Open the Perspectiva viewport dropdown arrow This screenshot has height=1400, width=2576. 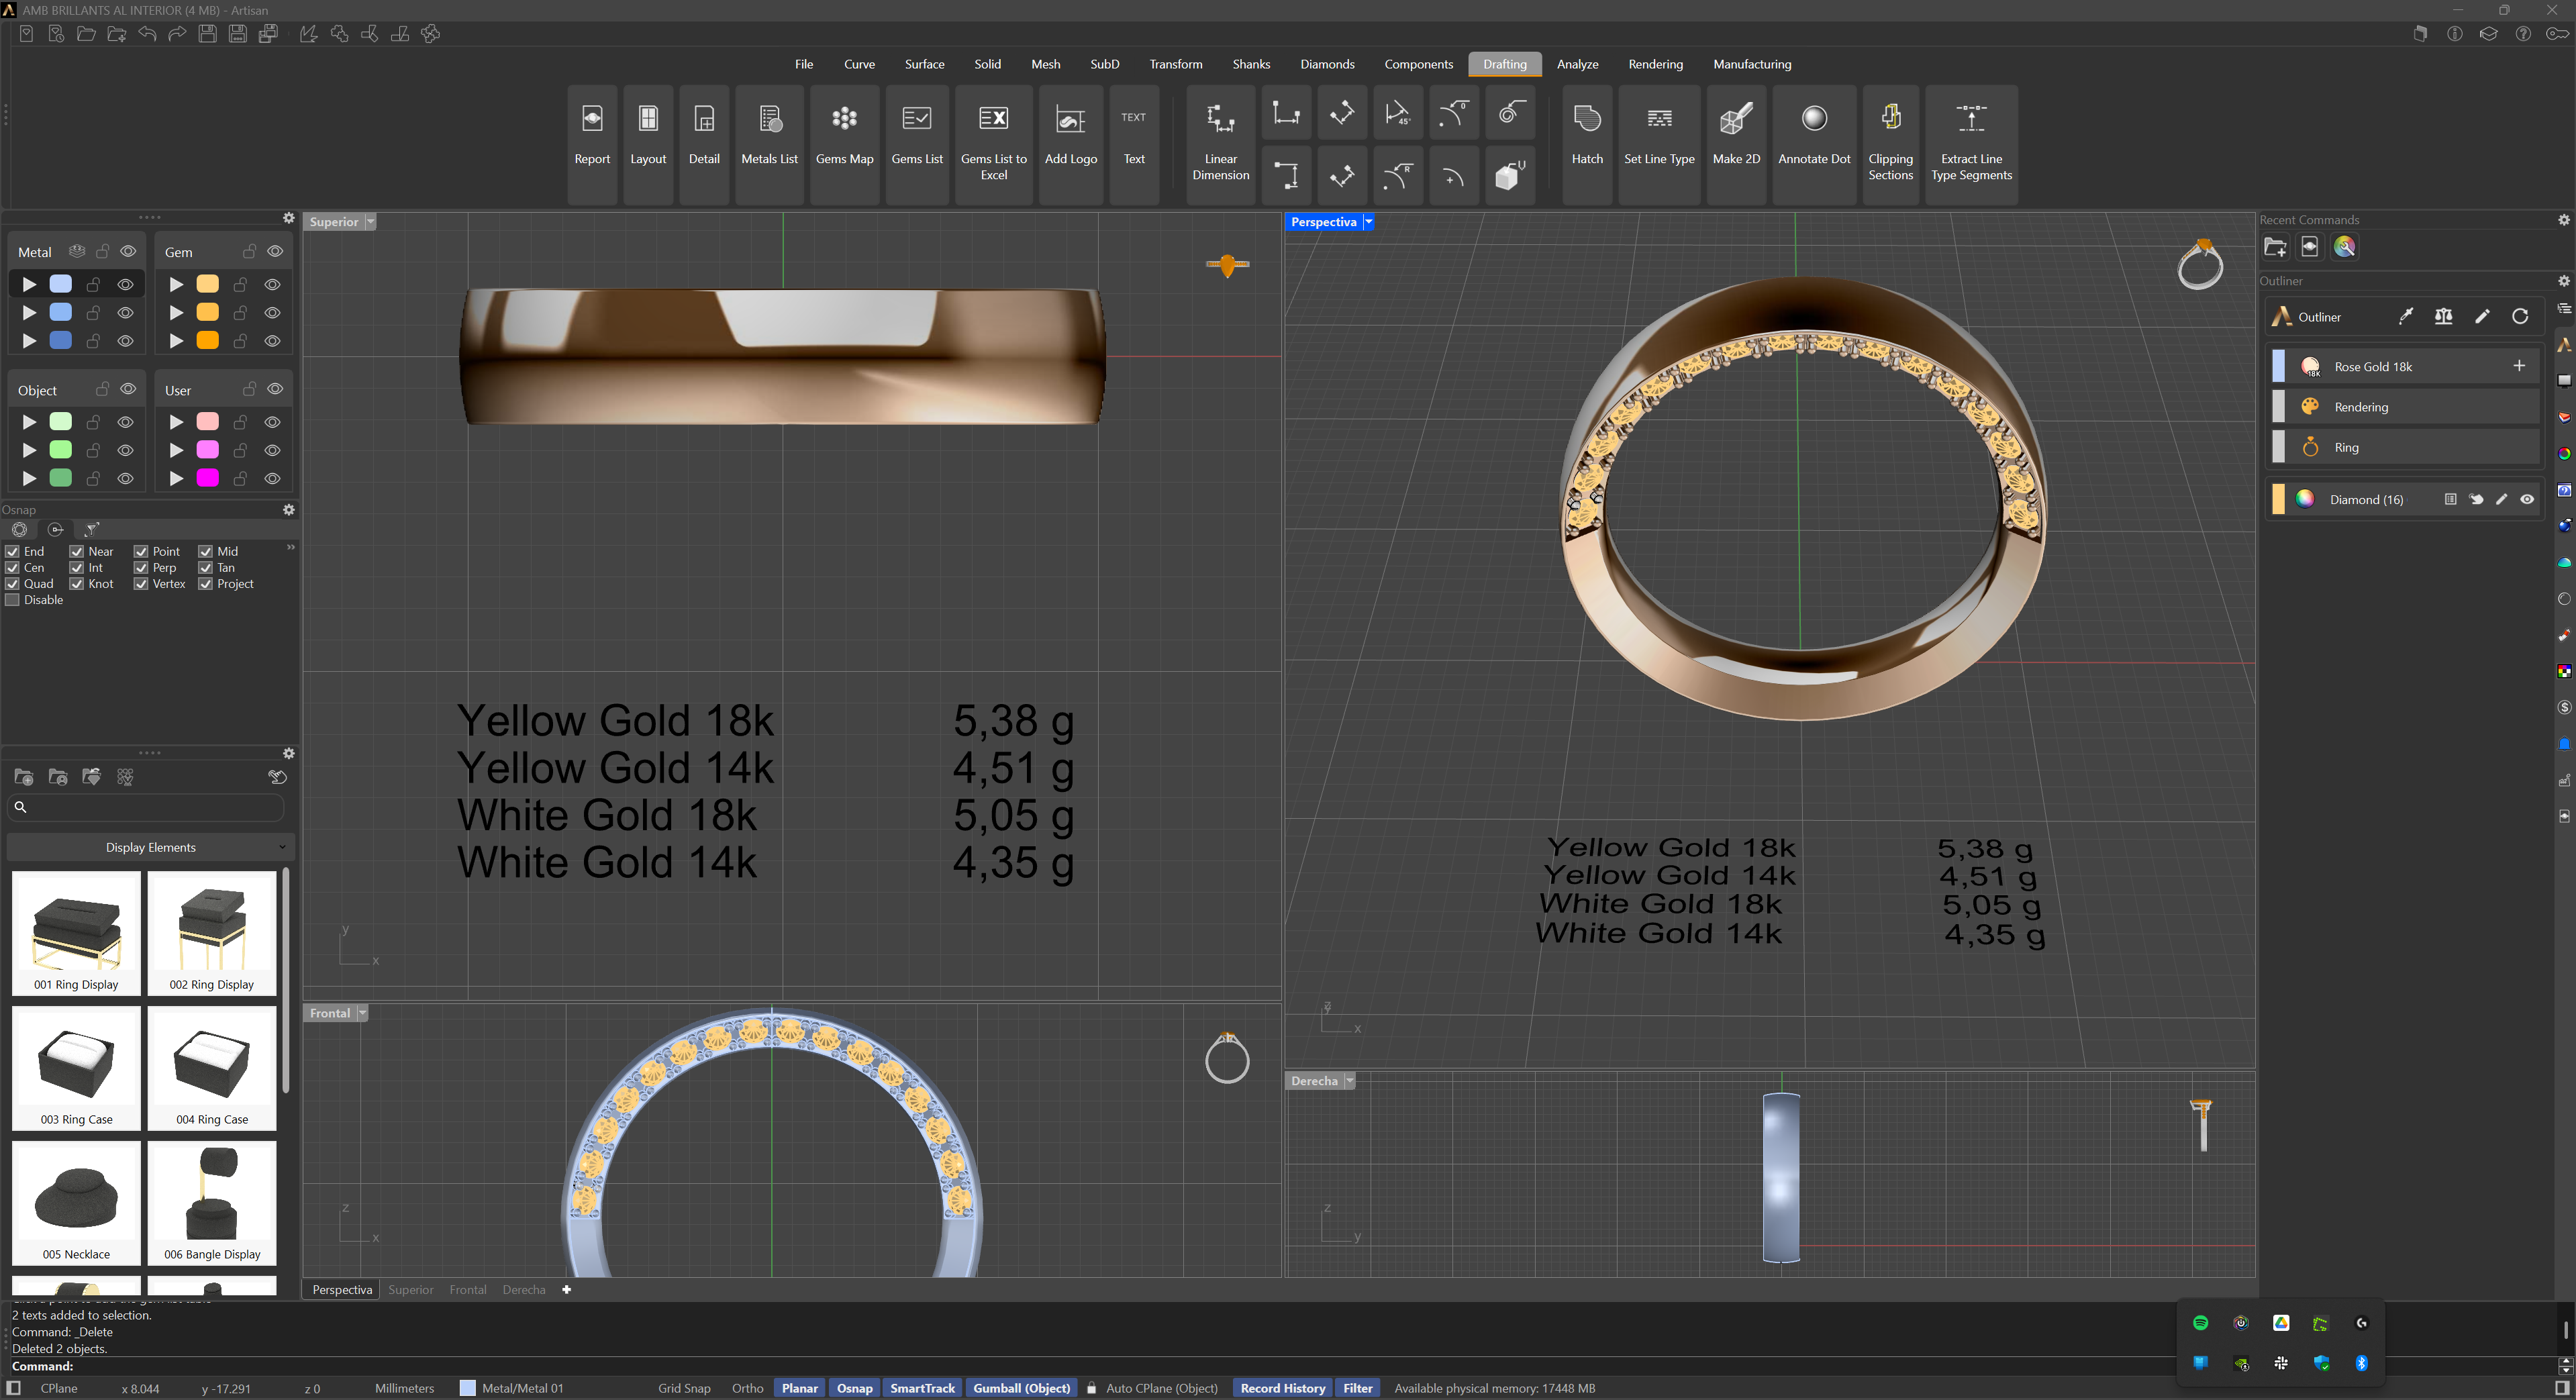coord(1369,222)
